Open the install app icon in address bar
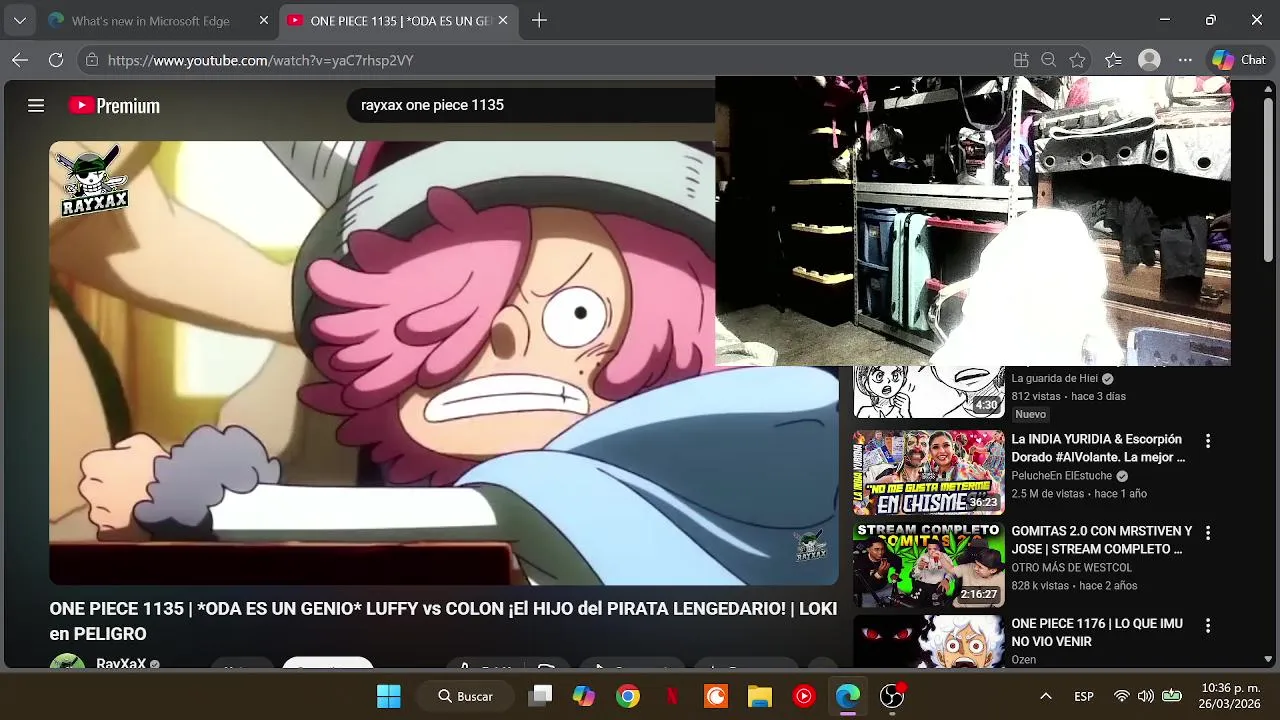 [1021, 60]
